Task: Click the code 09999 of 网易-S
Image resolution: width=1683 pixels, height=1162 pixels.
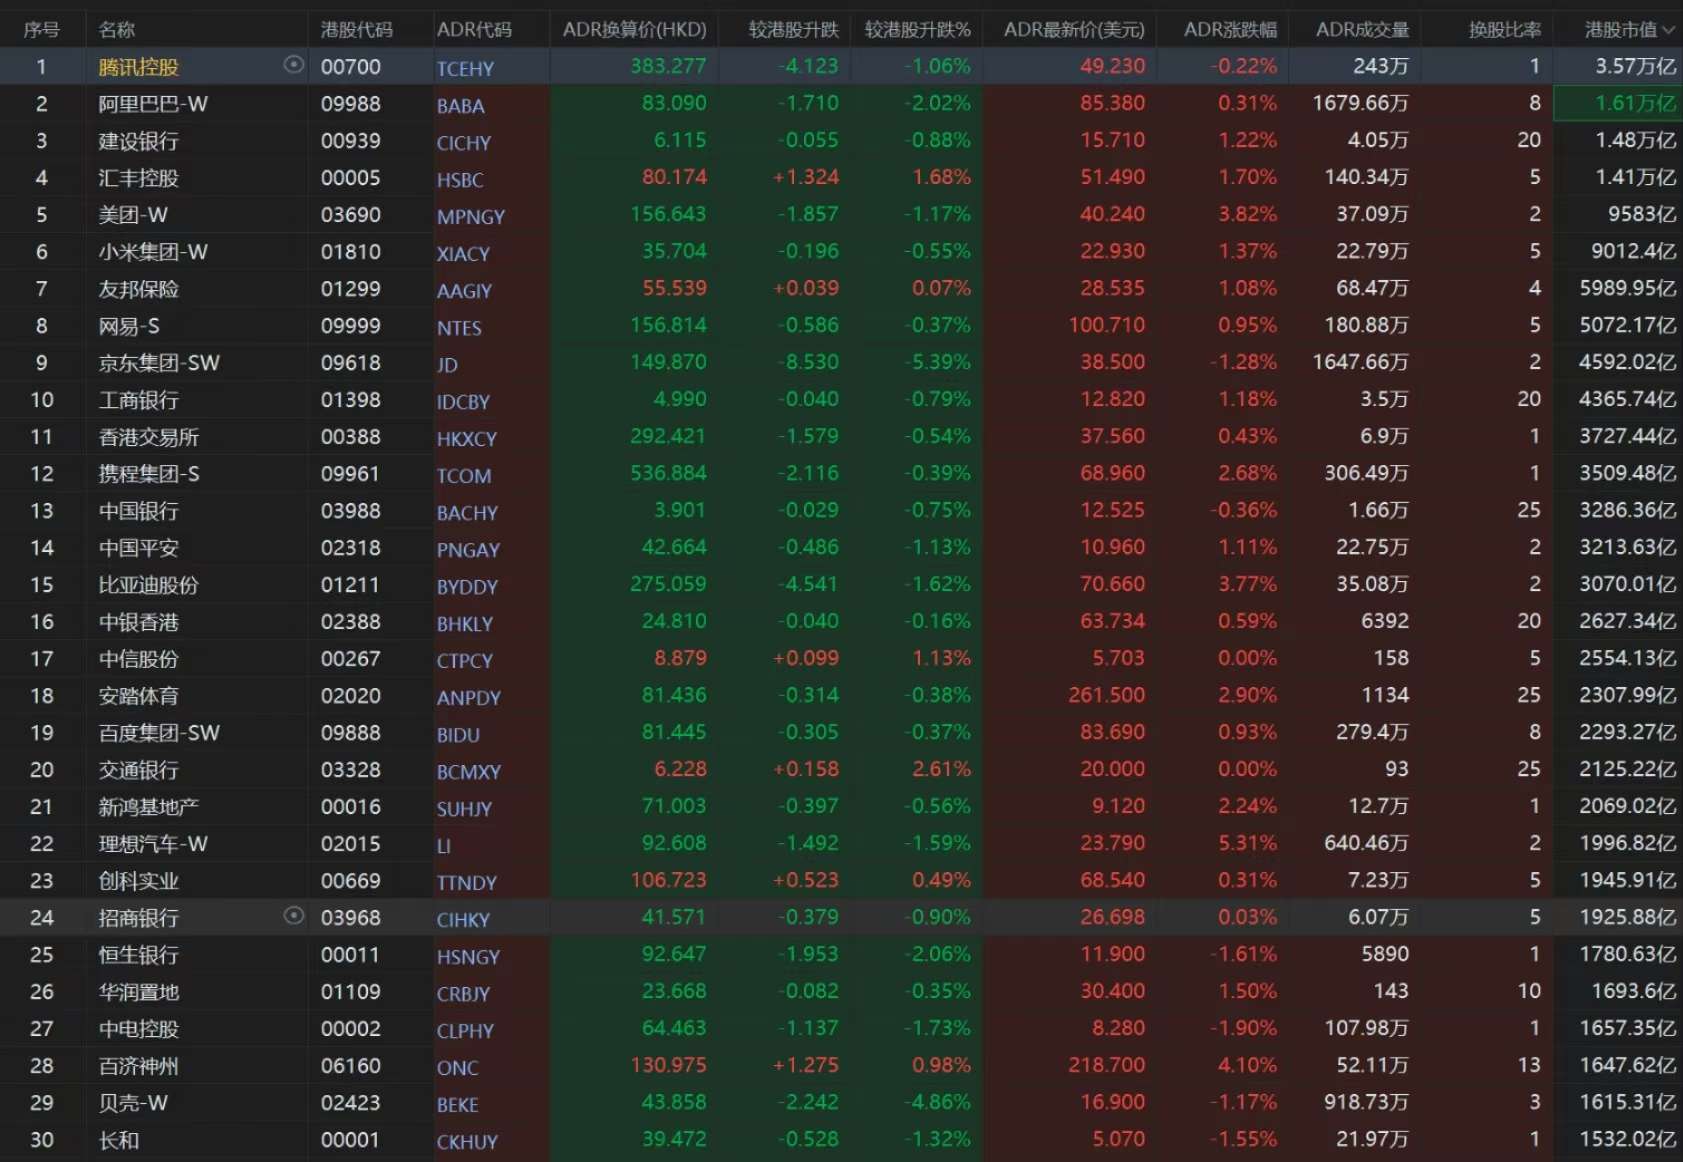Action: (x=350, y=326)
